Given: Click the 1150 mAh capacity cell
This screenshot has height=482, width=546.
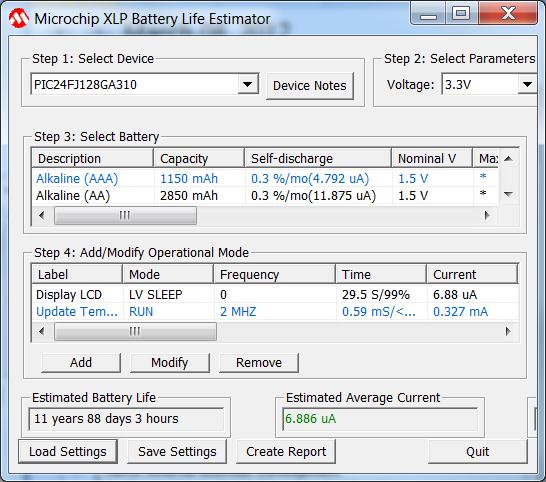Looking at the screenshot, I should (x=189, y=178).
